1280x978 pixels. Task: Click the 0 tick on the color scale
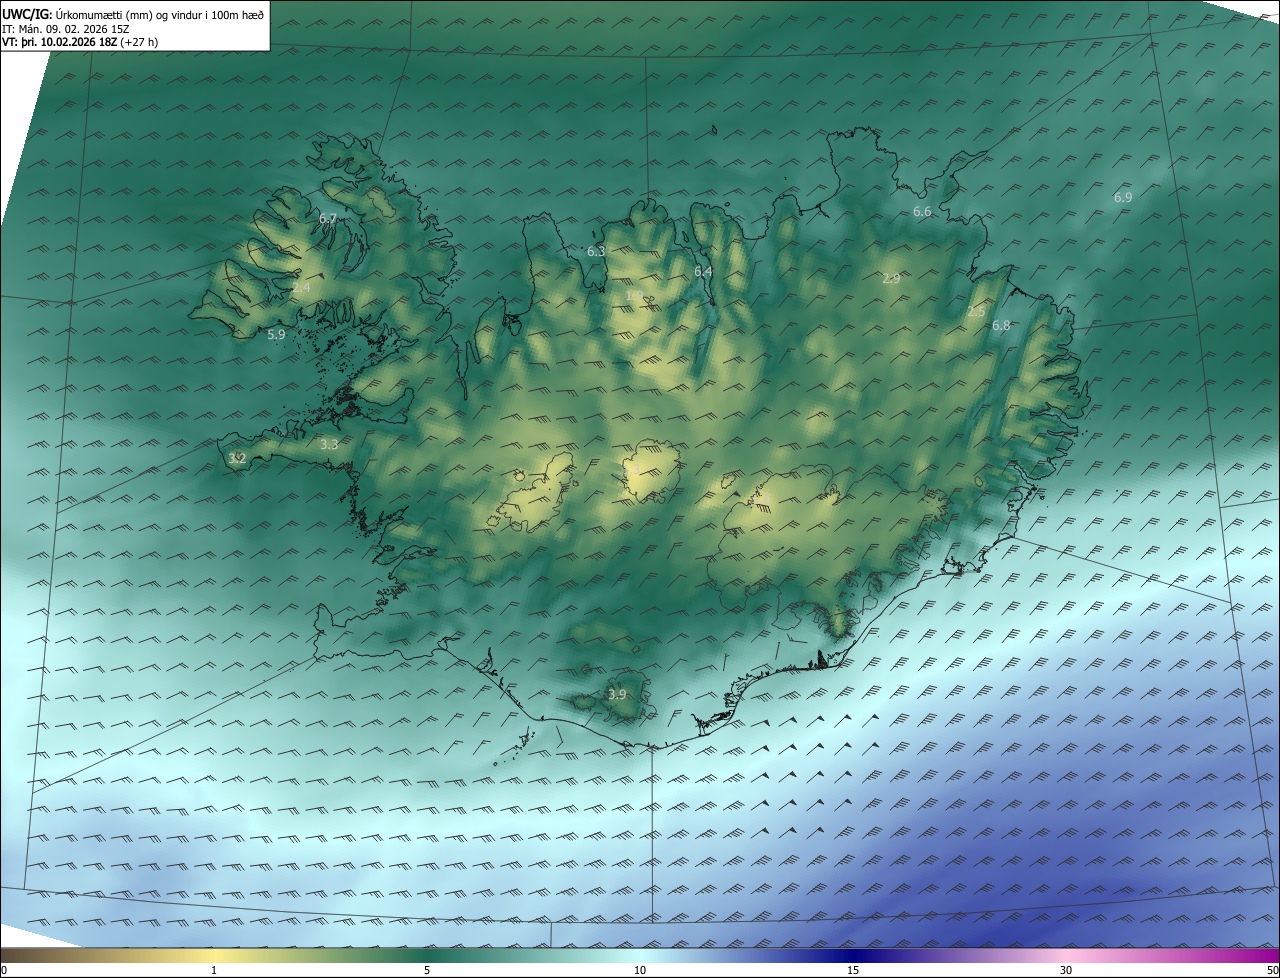pyautogui.click(x=4, y=970)
